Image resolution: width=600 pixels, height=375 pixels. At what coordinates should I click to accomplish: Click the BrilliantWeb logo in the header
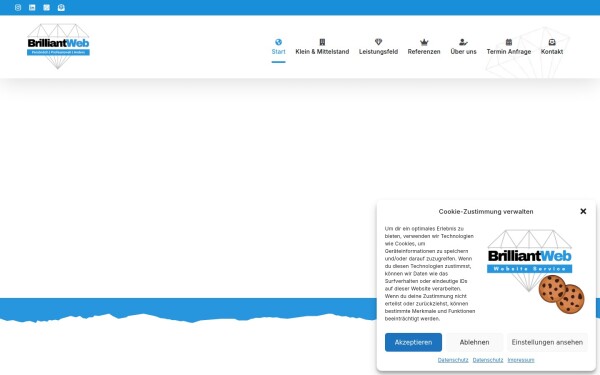[x=58, y=46]
